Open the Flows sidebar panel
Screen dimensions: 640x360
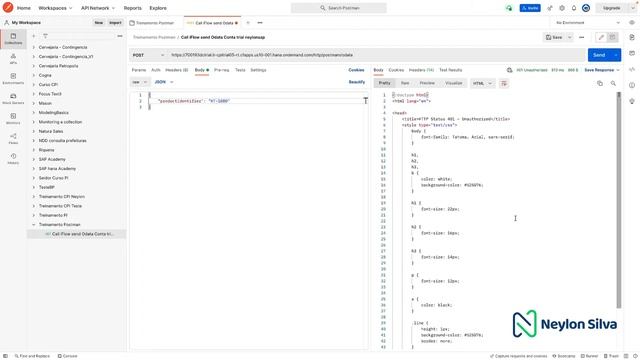click(13, 139)
